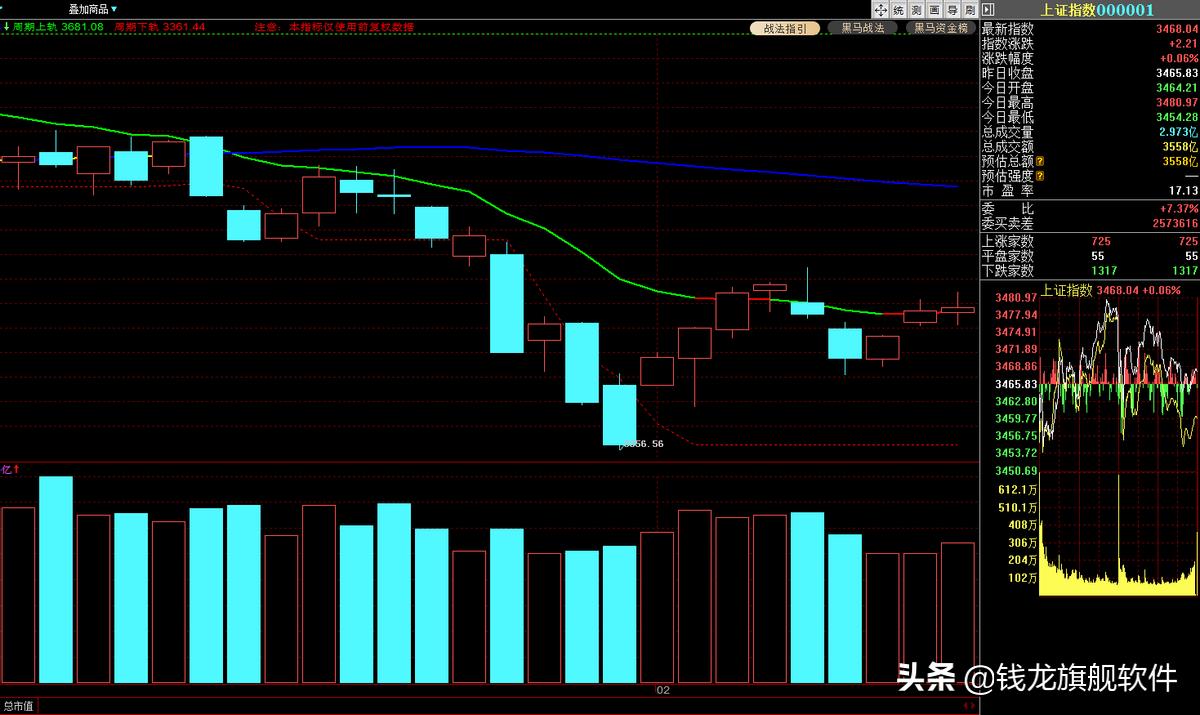Image resolution: width=1200 pixels, height=715 pixels.
Task: Click the 平盘家数 row label
Action: coord(1007,256)
